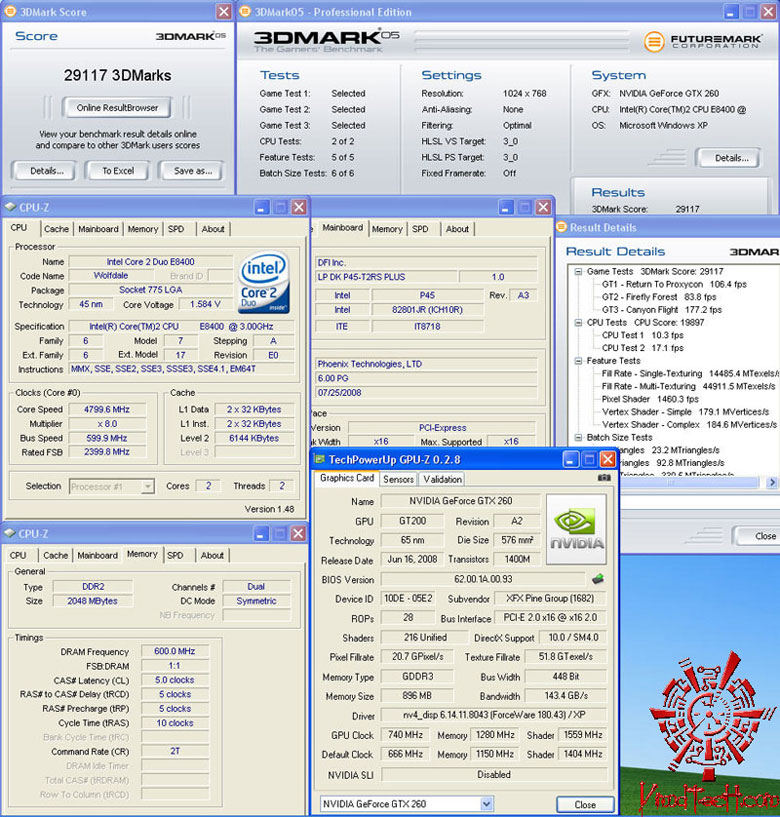Image resolution: width=780 pixels, height=817 pixels.
Task: Click the Result Details title bar icon
Action: coord(562,227)
